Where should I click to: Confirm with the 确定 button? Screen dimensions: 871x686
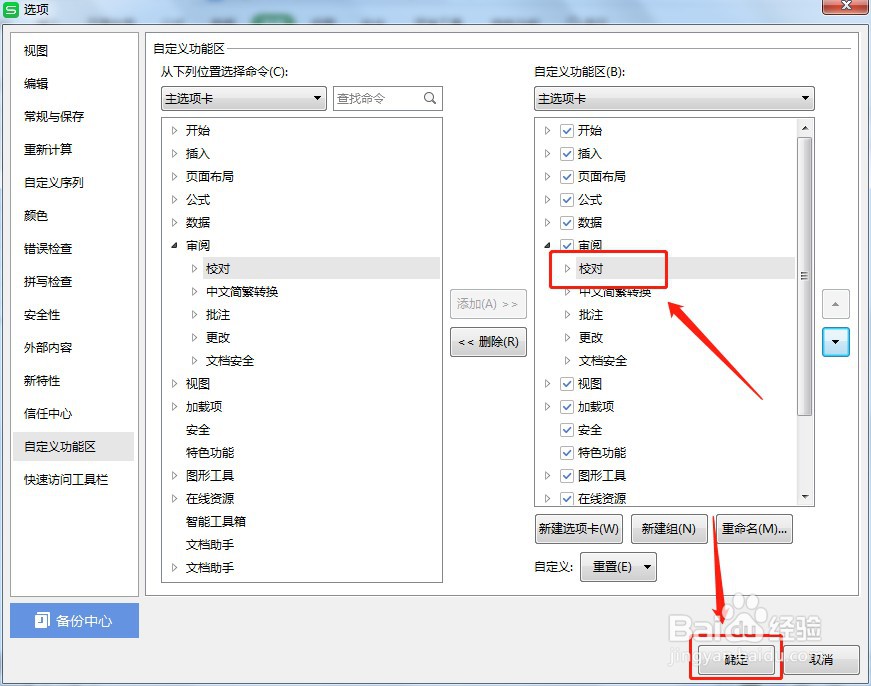736,659
